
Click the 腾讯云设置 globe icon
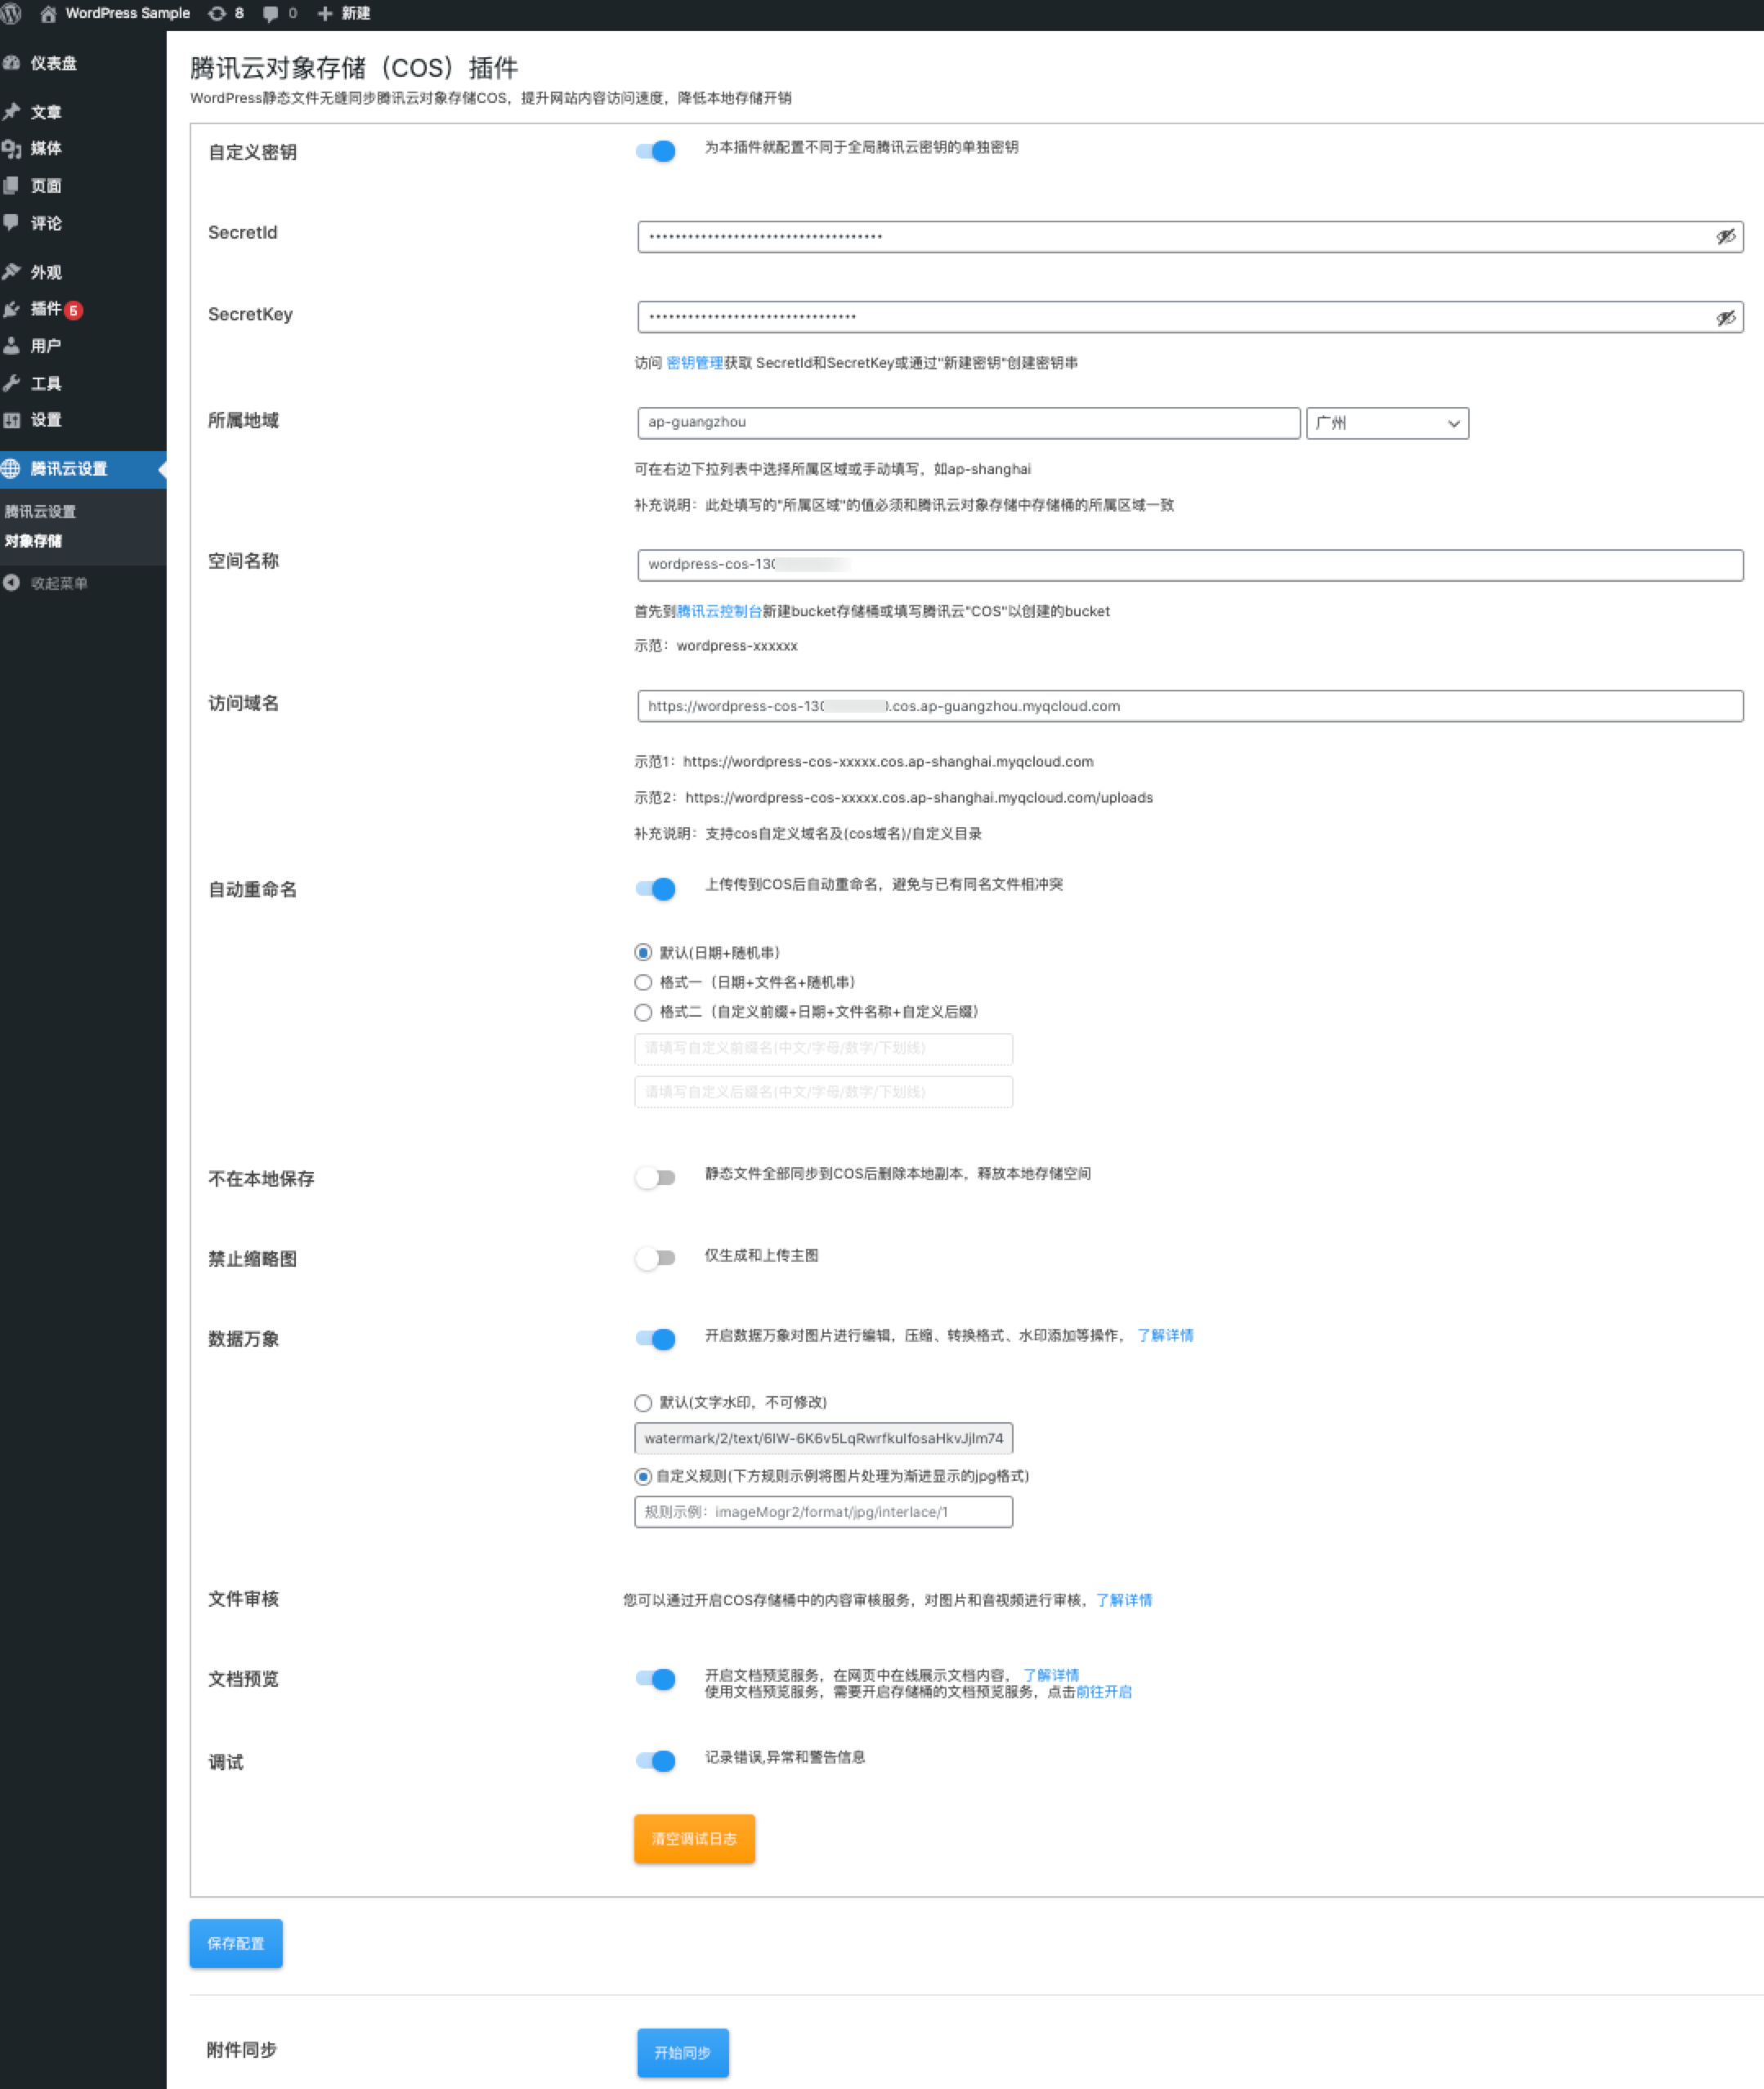(x=11, y=468)
